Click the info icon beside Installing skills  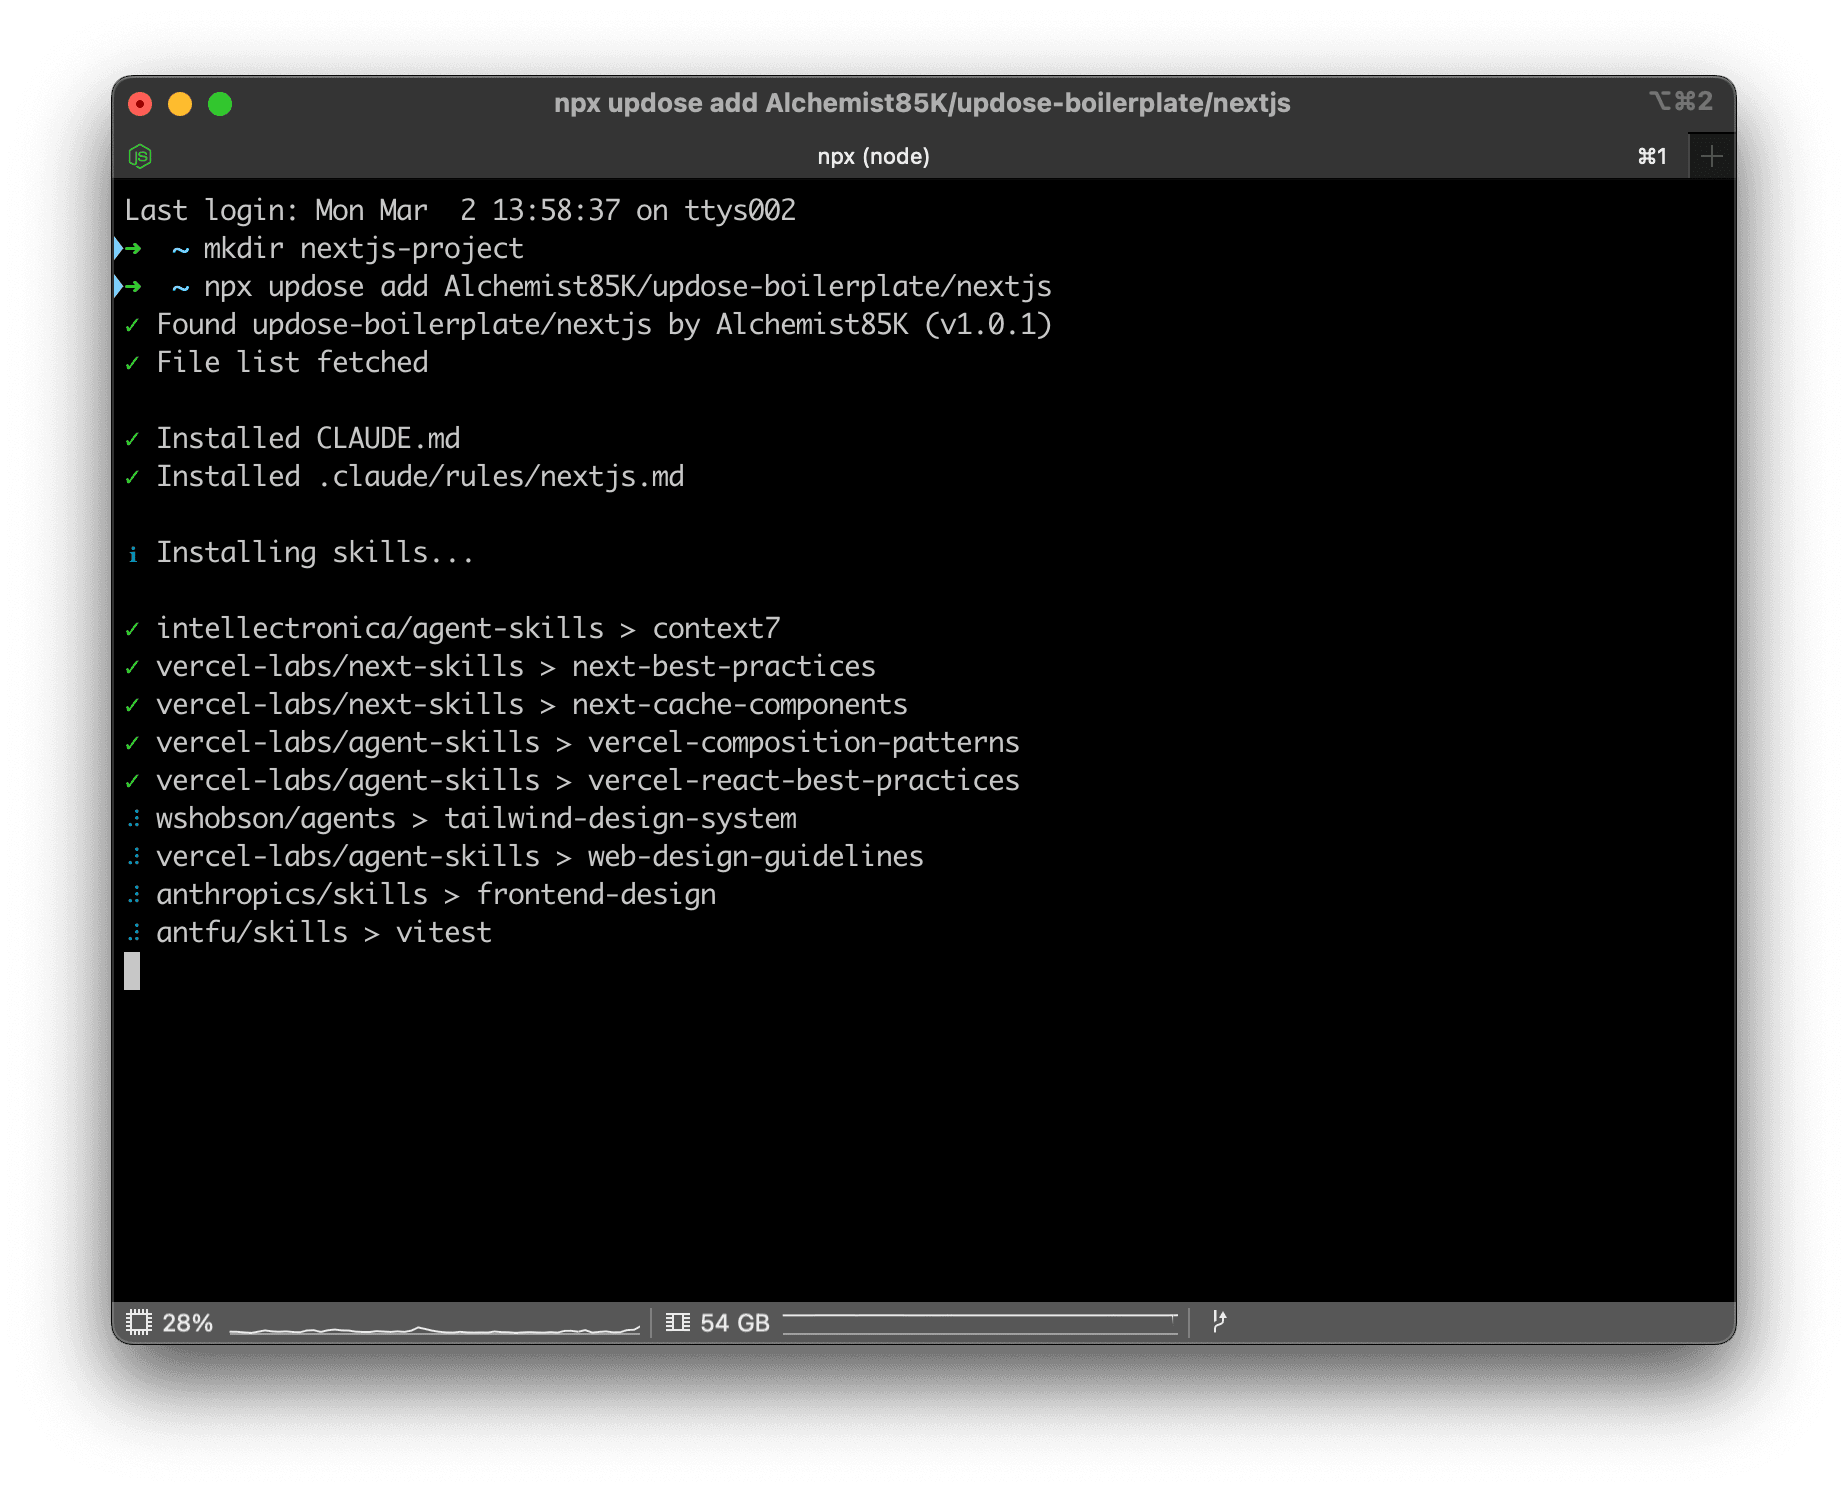pyautogui.click(x=134, y=553)
